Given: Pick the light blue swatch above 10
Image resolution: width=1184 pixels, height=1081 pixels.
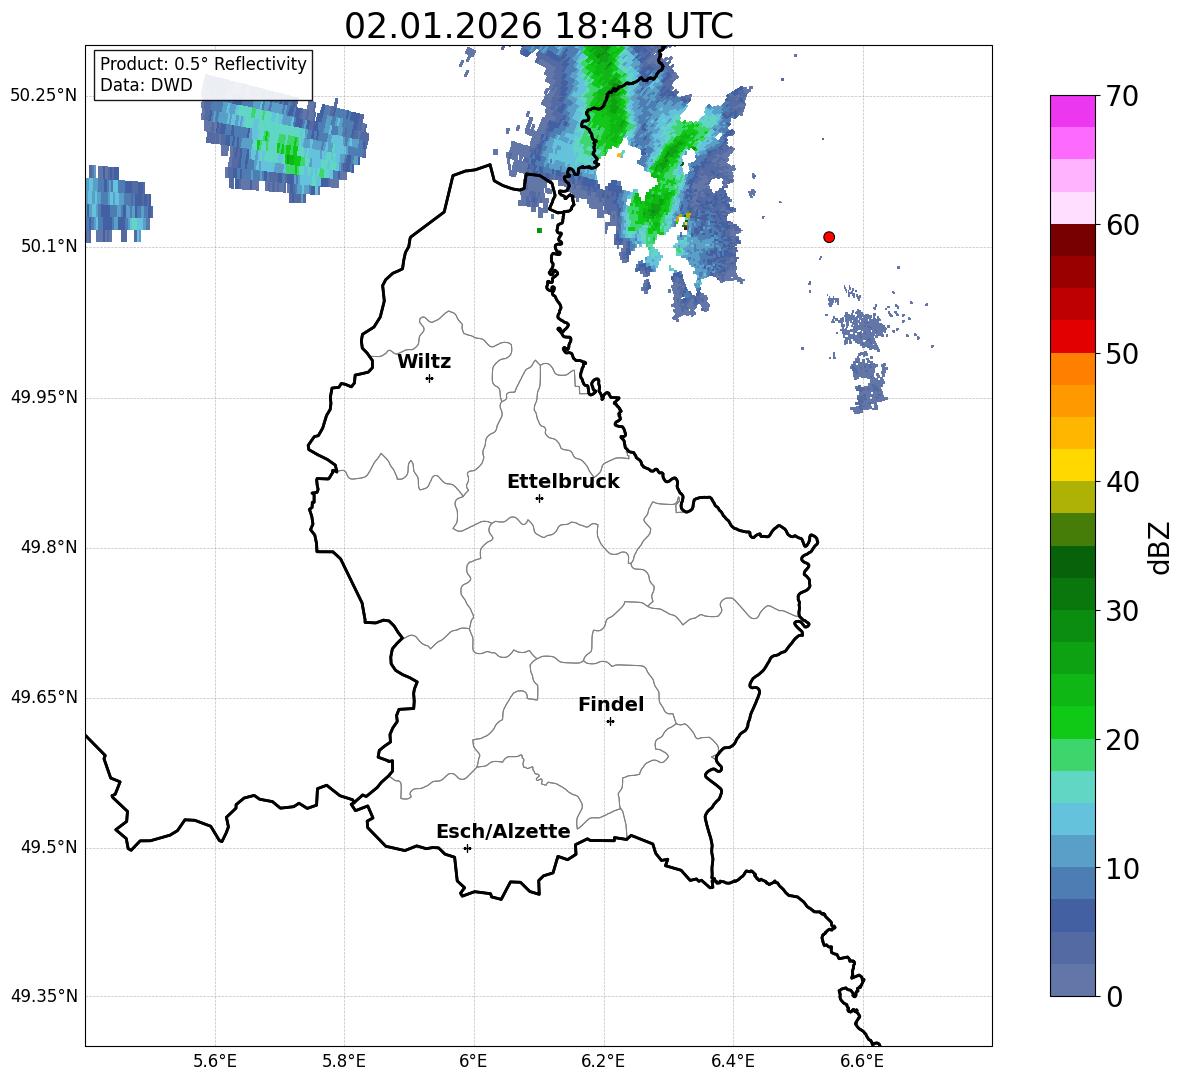Looking at the screenshot, I should pyautogui.click(x=1072, y=851).
